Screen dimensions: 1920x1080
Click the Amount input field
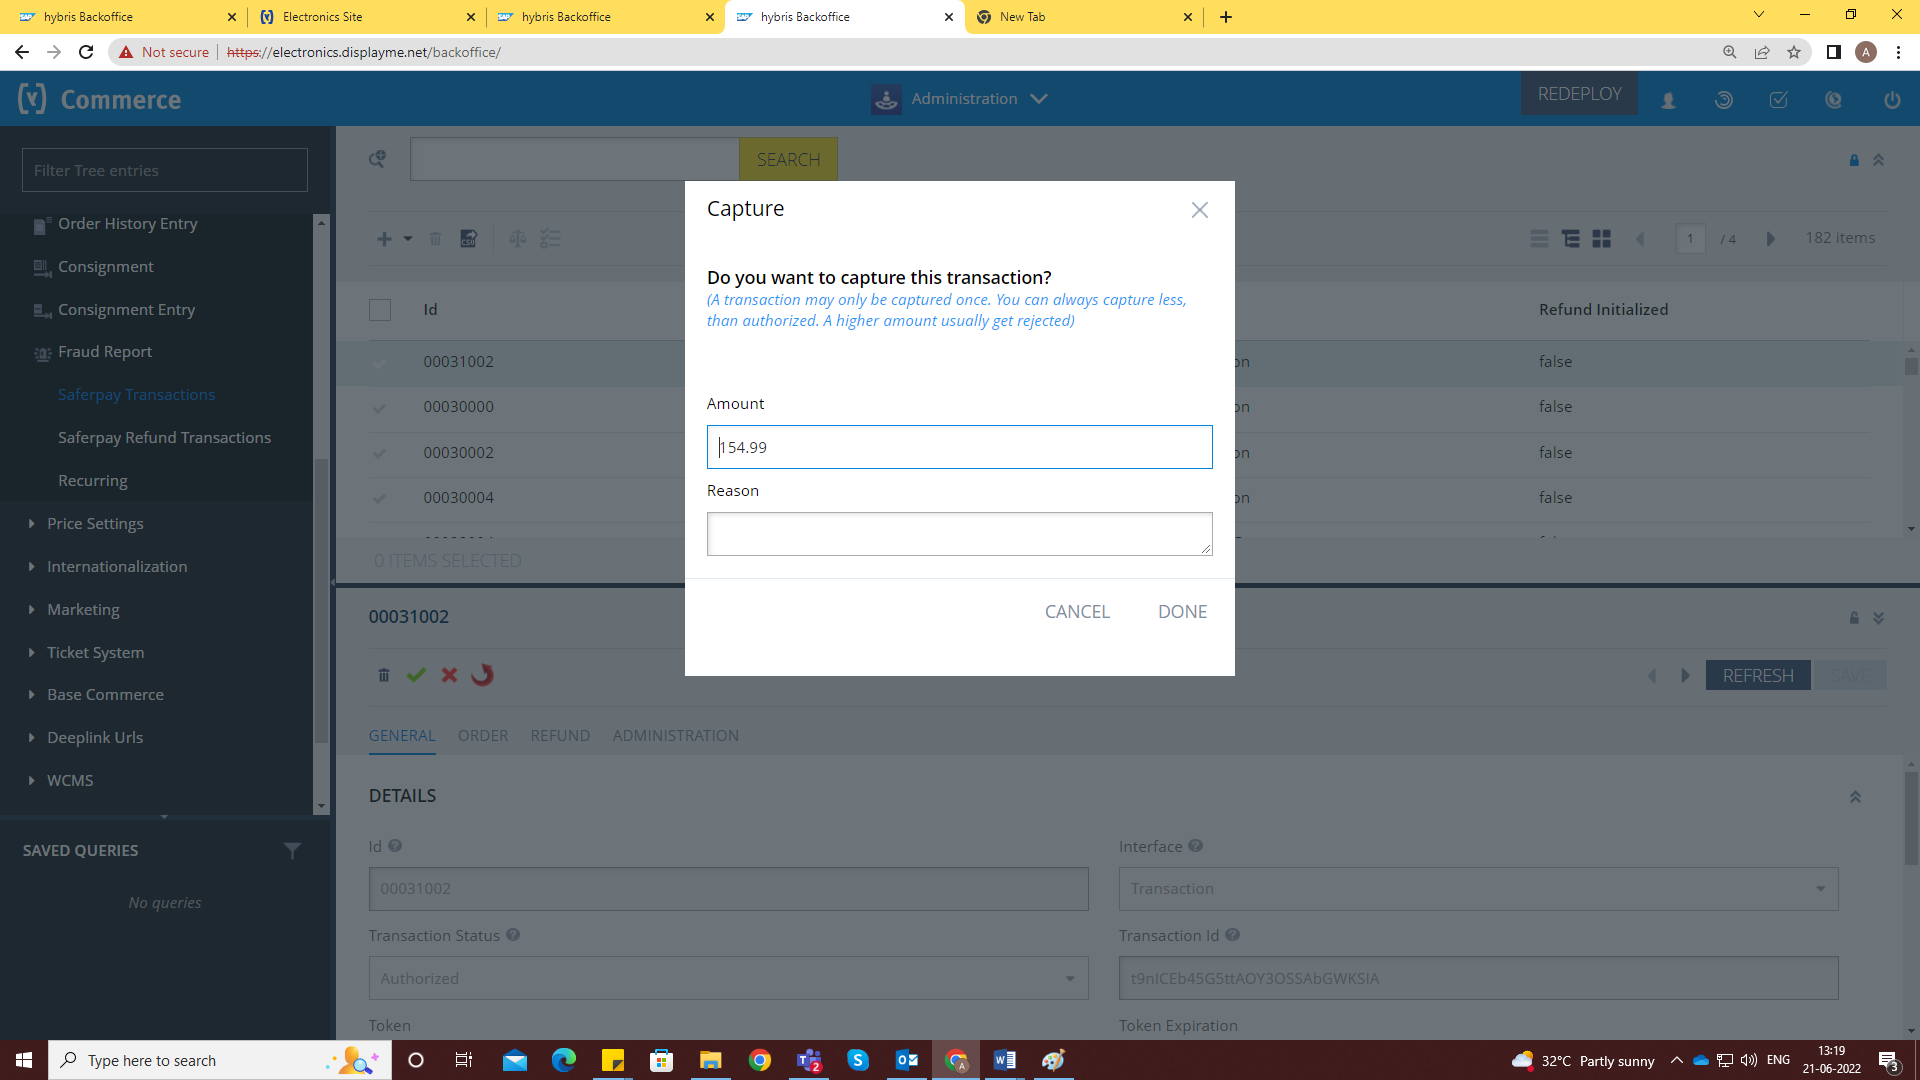[x=958, y=447]
